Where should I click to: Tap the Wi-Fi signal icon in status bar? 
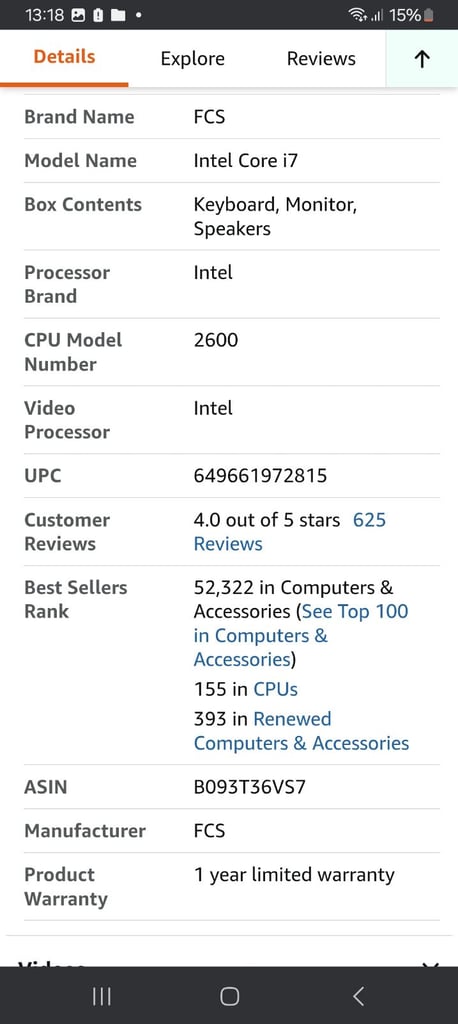pyautogui.click(x=357, y=14)
